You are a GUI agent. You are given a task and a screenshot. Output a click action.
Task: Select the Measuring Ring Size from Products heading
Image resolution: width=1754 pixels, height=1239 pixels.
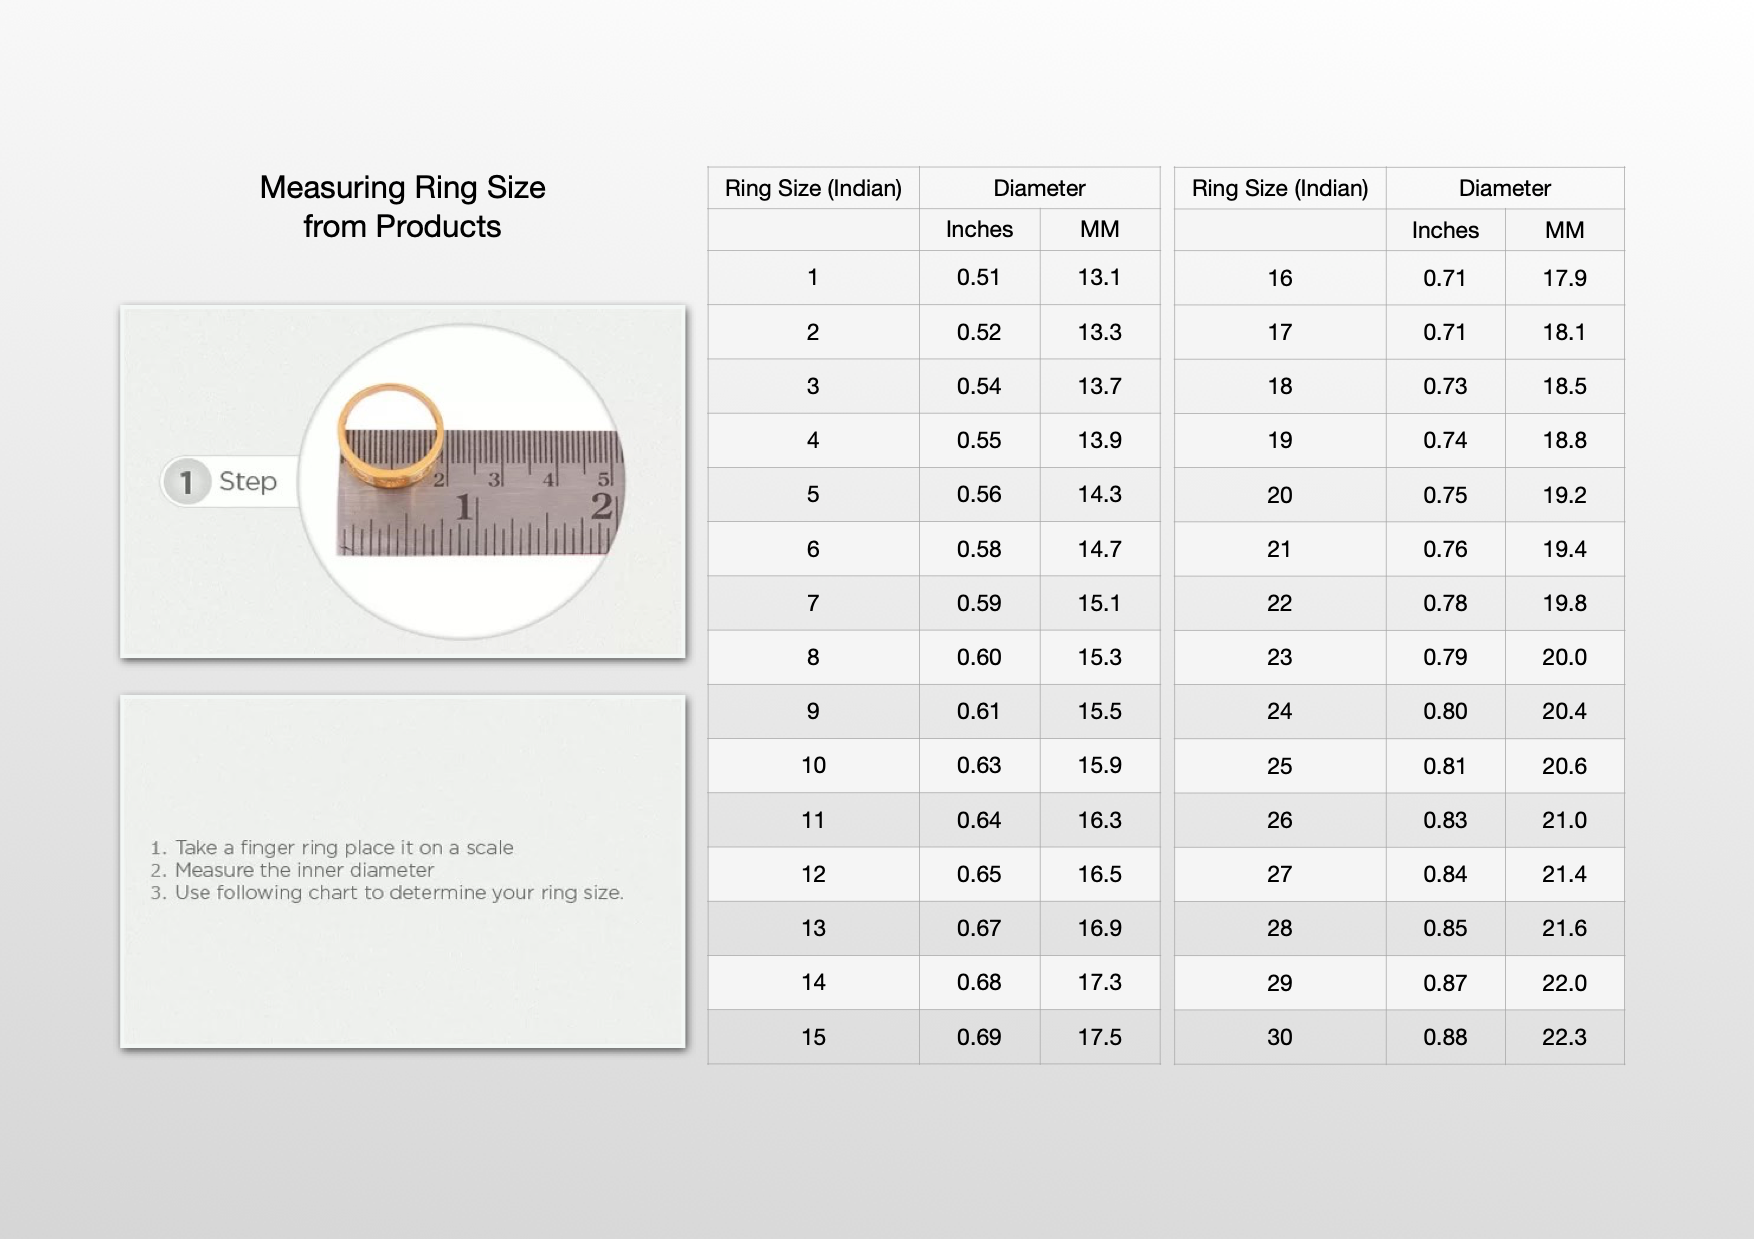pyautogui.click(x=402, y=206)
